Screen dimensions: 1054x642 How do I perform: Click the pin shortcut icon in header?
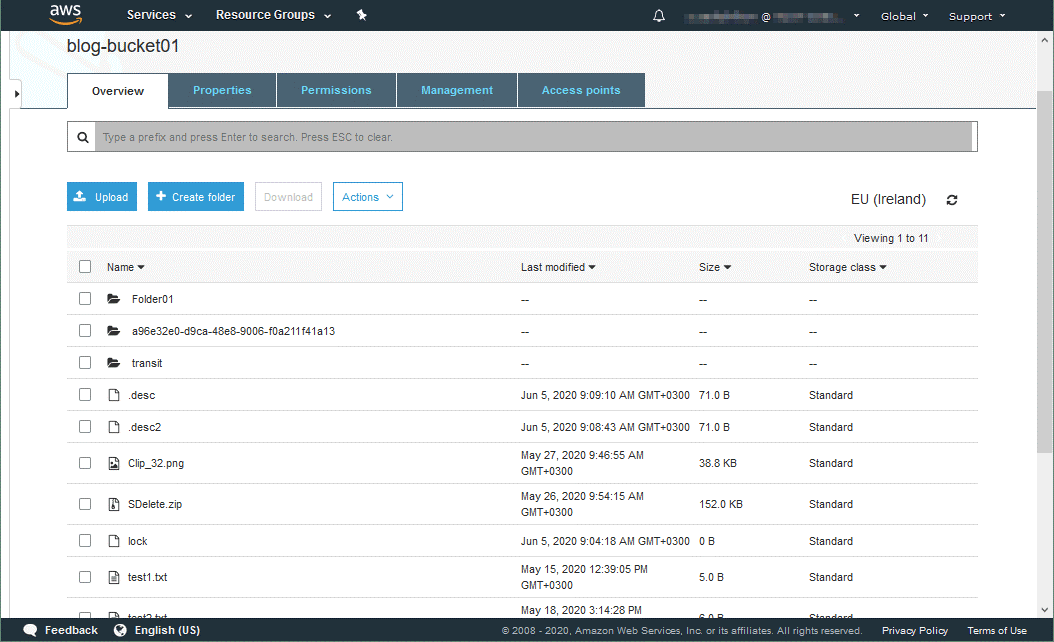(362, 15)
